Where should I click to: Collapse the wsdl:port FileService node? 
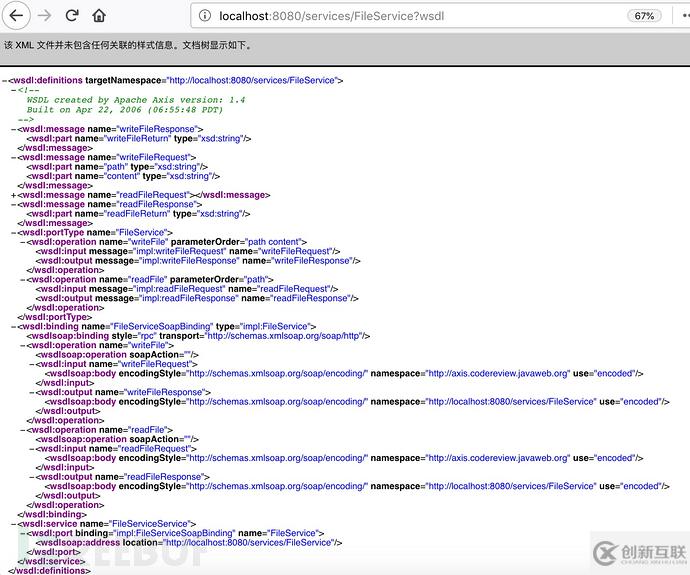(x=22, y=533)
